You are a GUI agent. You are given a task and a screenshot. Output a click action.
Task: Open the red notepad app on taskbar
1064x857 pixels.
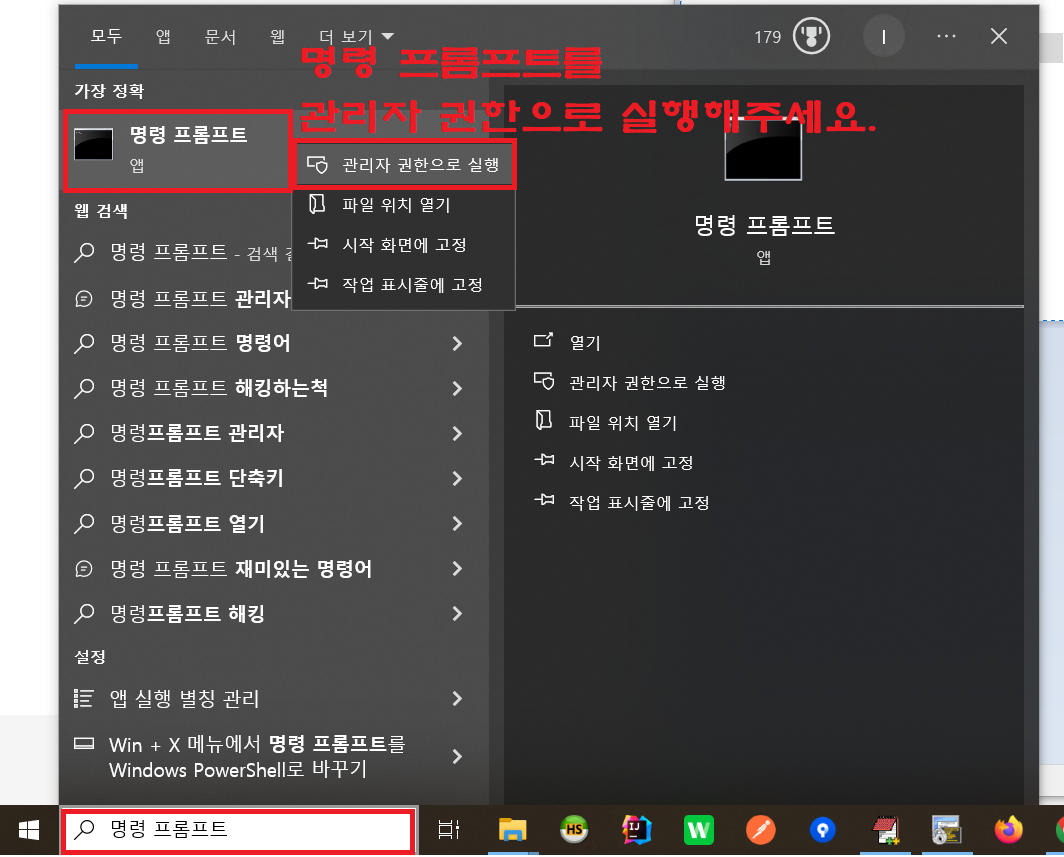point(885,830)
